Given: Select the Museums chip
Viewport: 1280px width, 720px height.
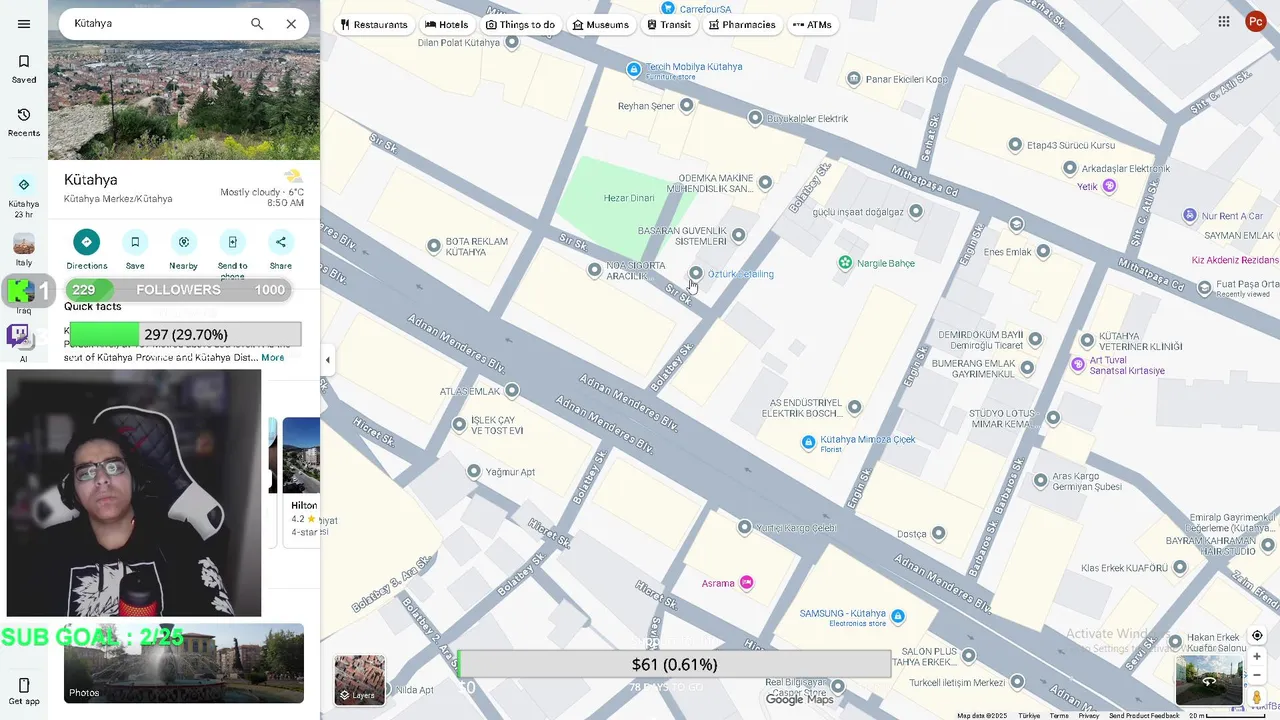Looking at the screenshot, I should [600, 24].
